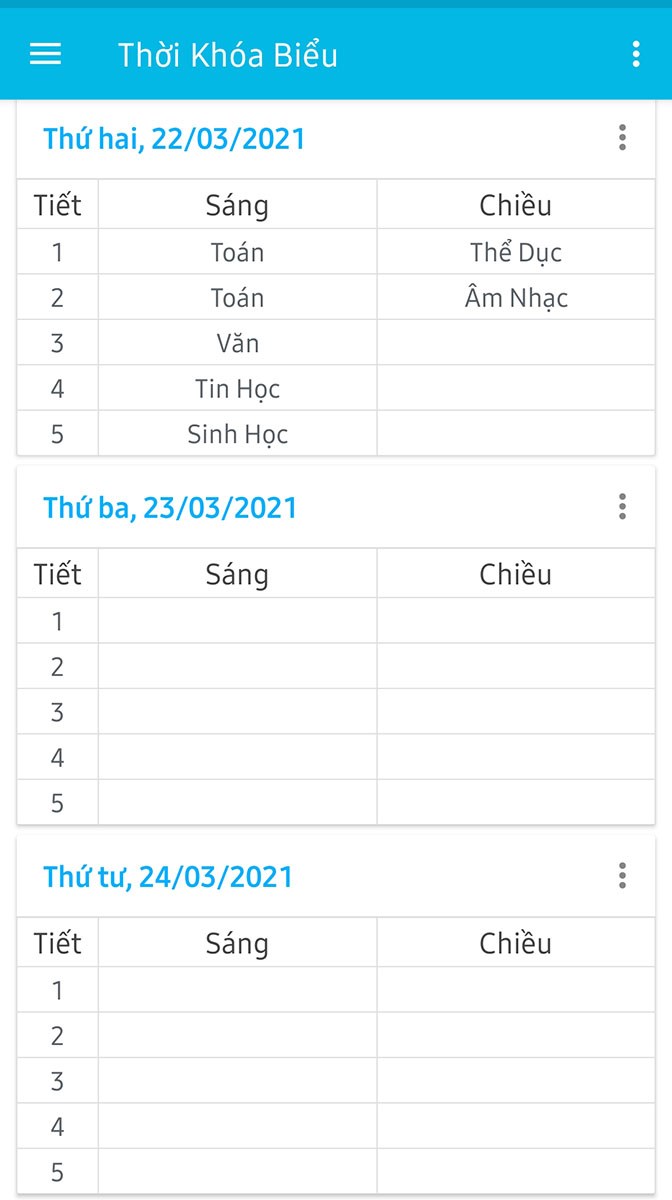The width and height of the screenshot is (672, 1200).
Task: Click the Thứ hai, 22/03/2021 date heading
Action: (x=174, y=138)
